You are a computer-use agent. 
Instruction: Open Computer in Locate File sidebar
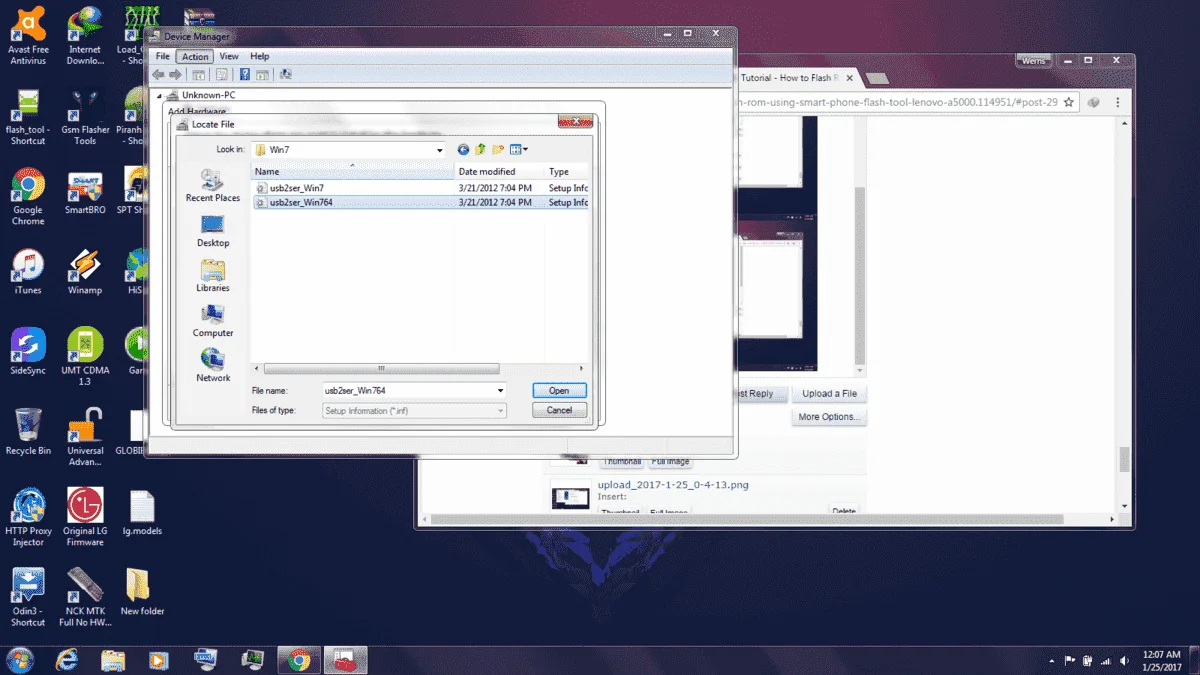click(x=213, y=321)
